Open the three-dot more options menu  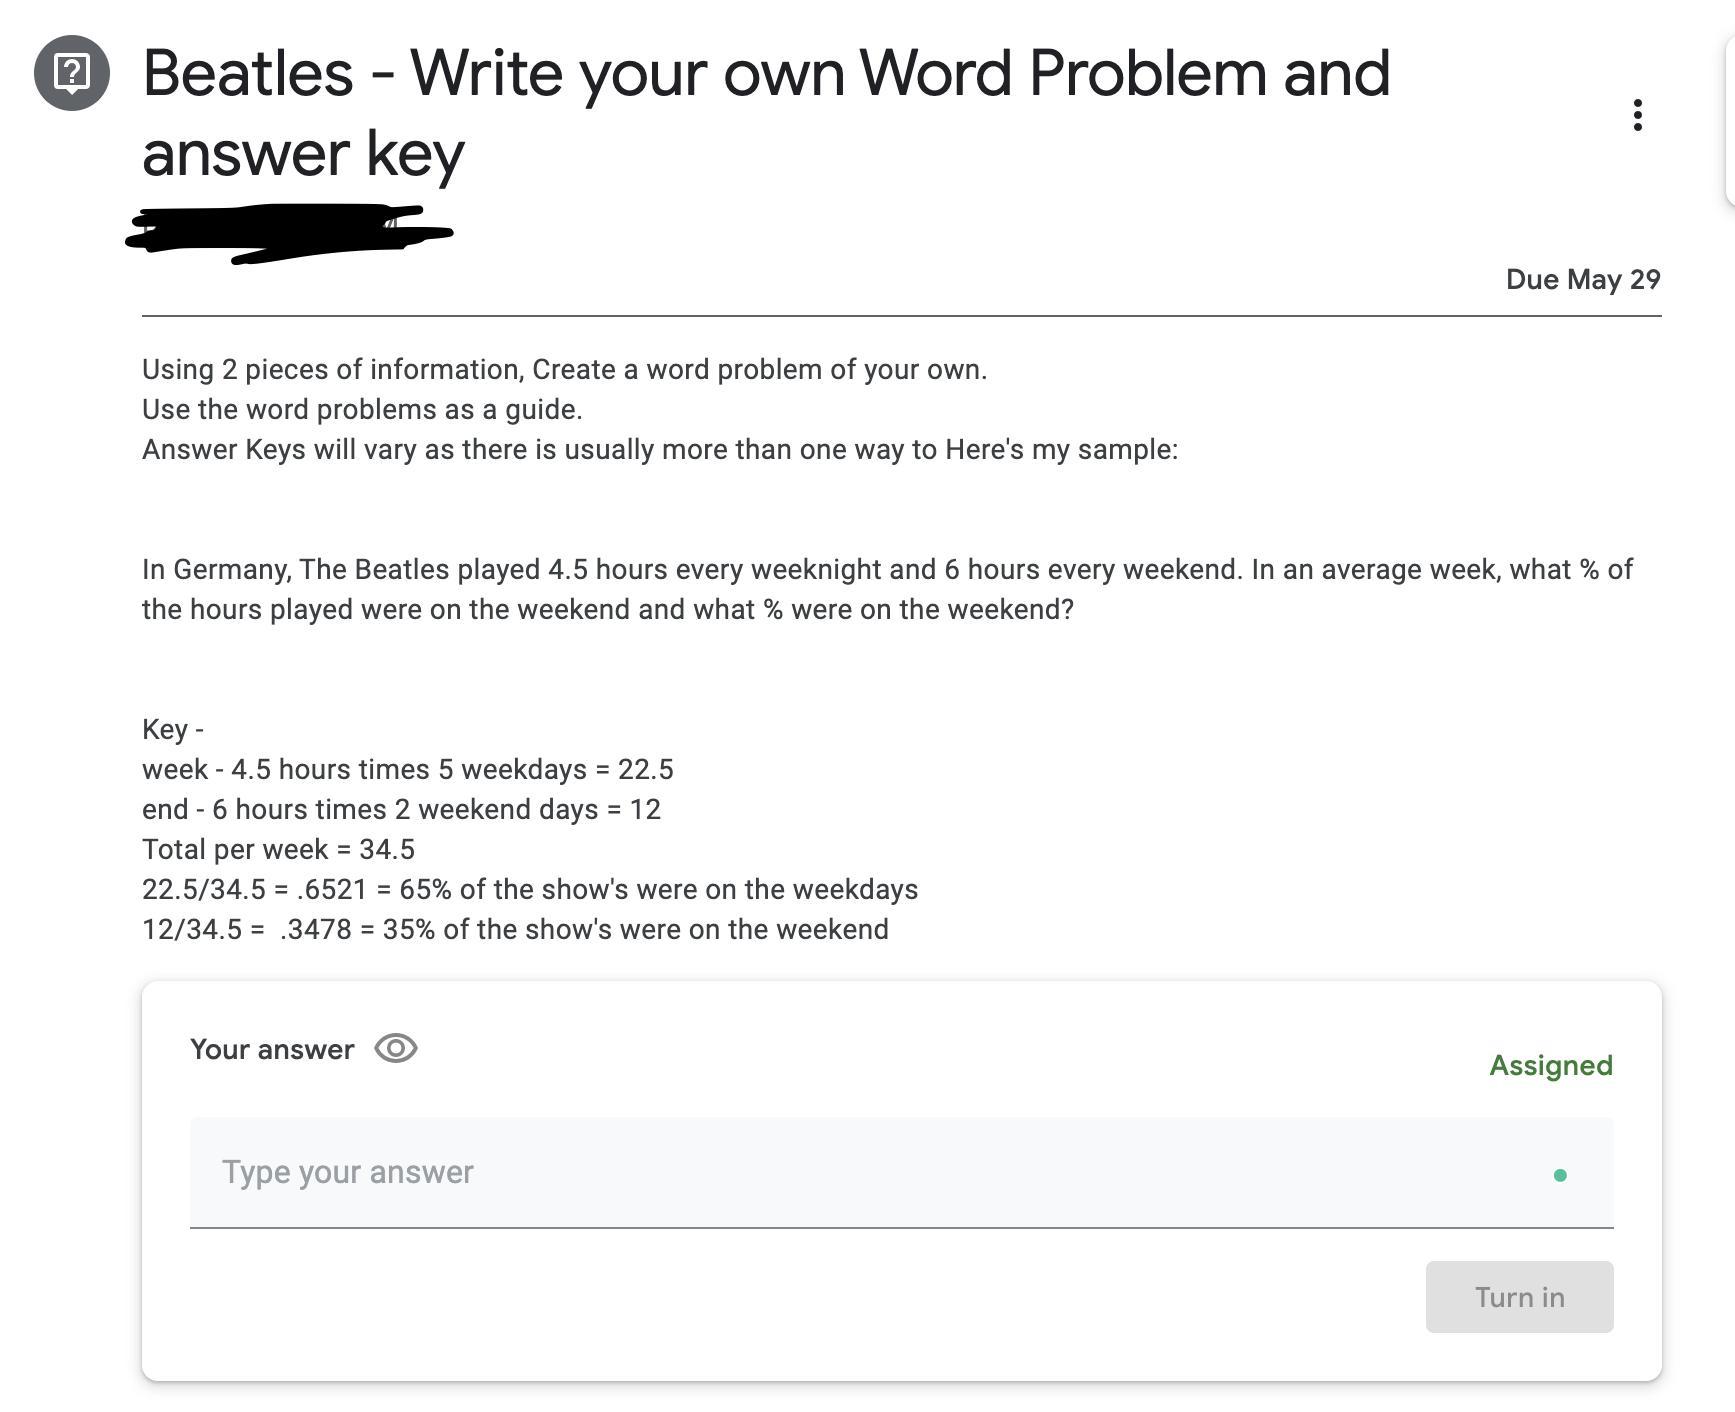pos(1637,115)
